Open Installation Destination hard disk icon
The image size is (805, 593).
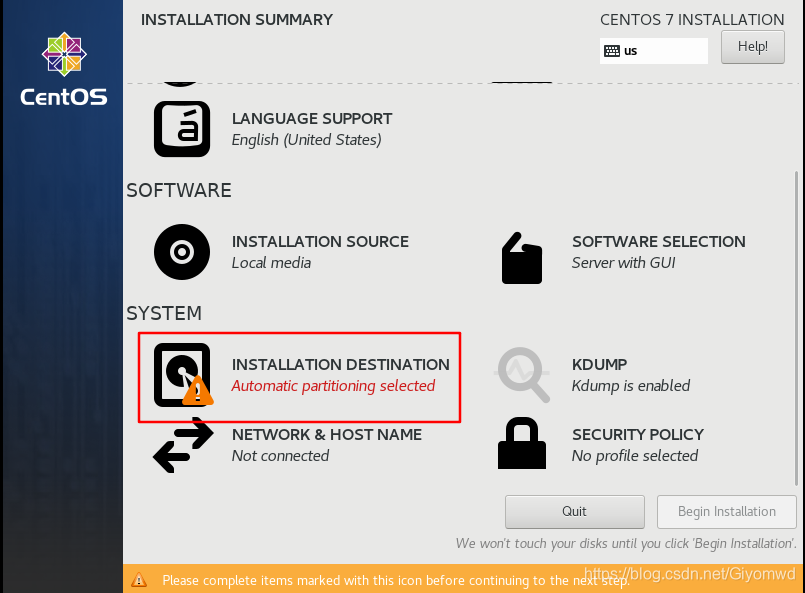183,375
